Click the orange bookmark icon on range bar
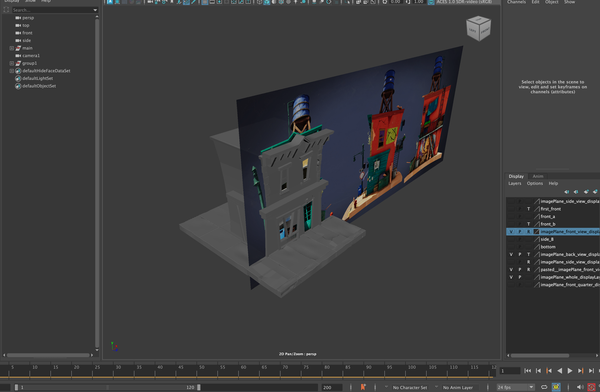 tap(363, 387)
